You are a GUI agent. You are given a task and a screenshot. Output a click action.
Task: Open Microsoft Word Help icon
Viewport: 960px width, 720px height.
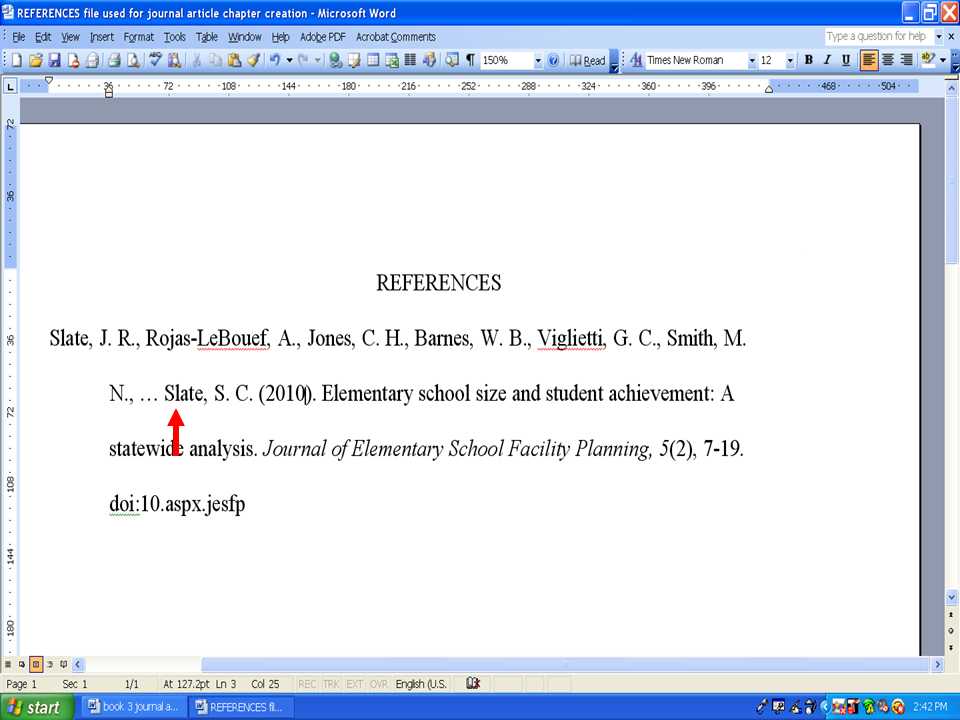(x=553, y=60)
